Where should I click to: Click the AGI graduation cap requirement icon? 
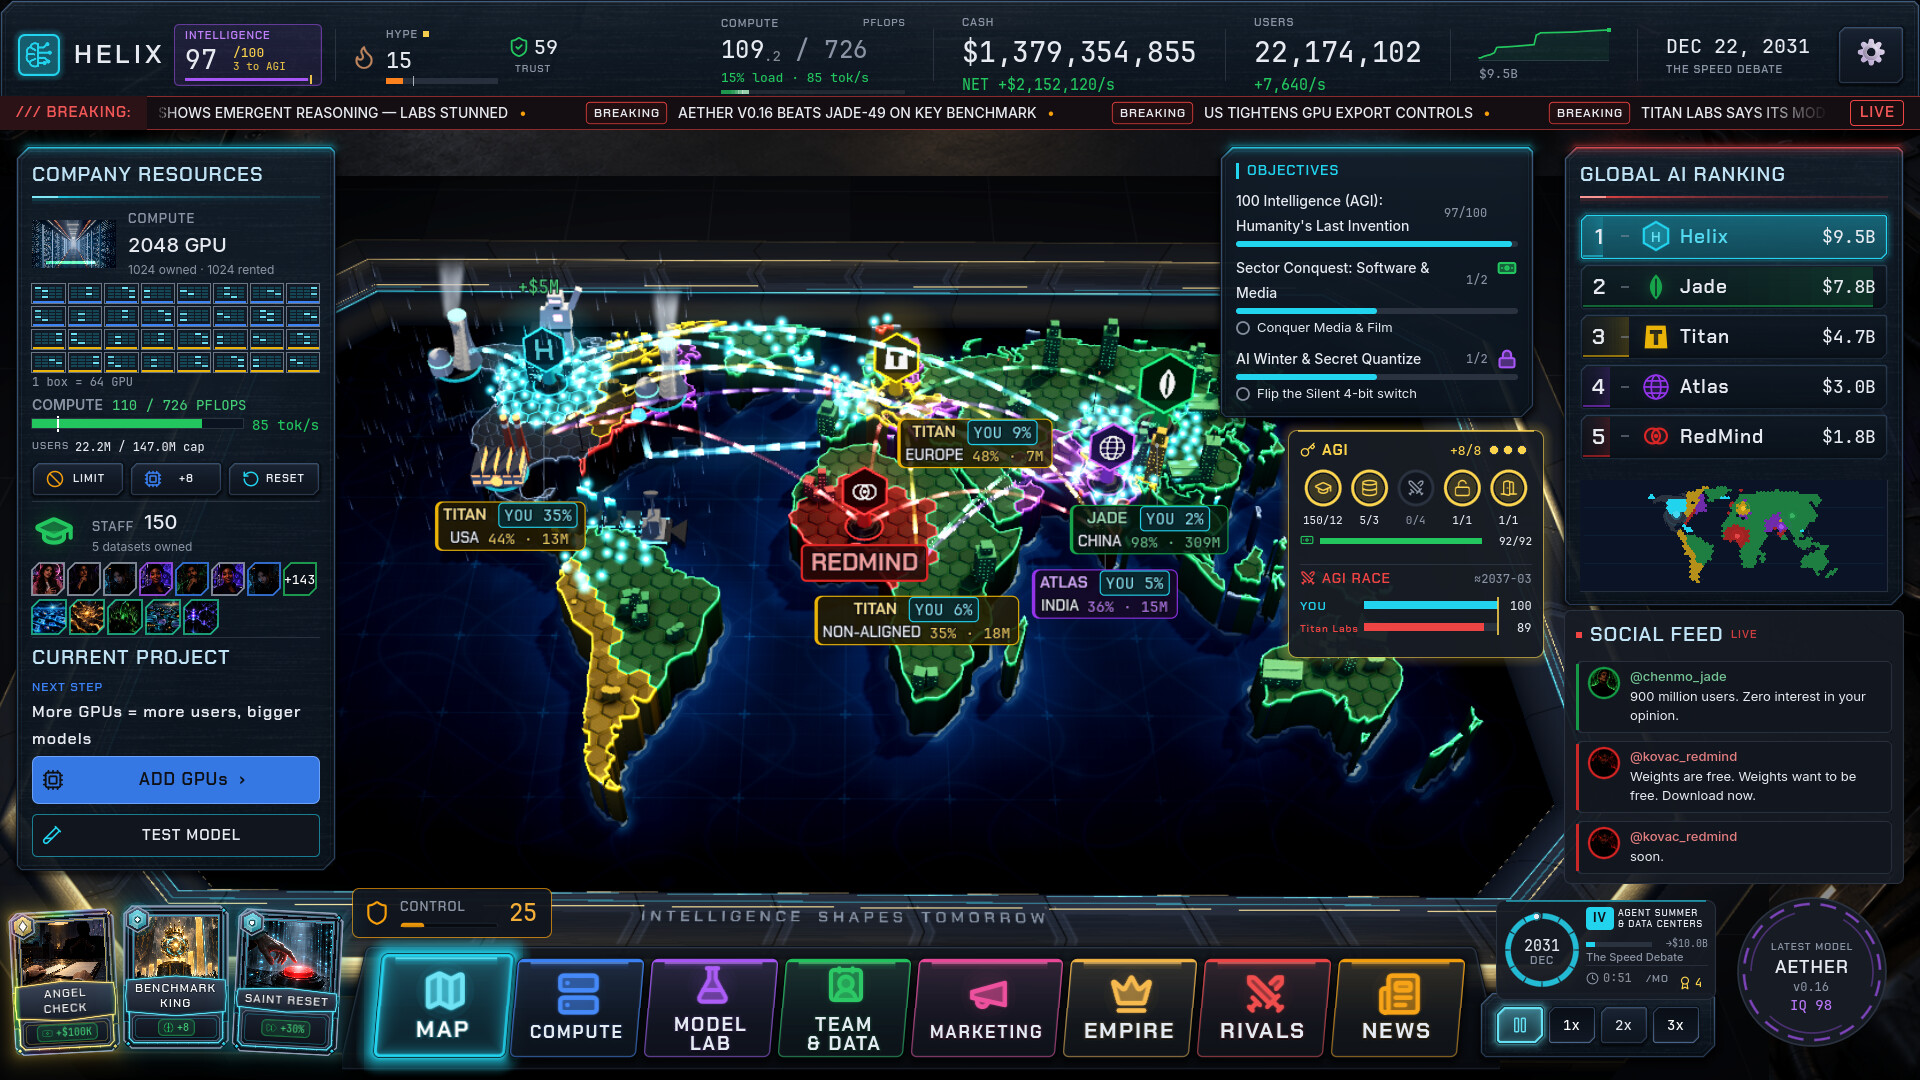[x=1322, y=488]
